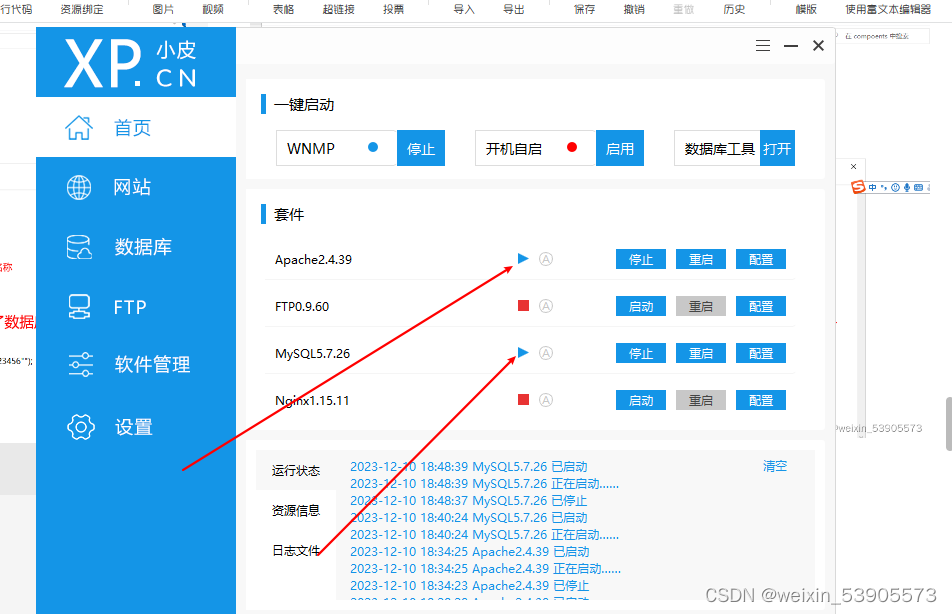Open the 网站 section in sidebar
The width and height of the screenshot is (952, 614).
pyautogui.click(x=136, y=187)
